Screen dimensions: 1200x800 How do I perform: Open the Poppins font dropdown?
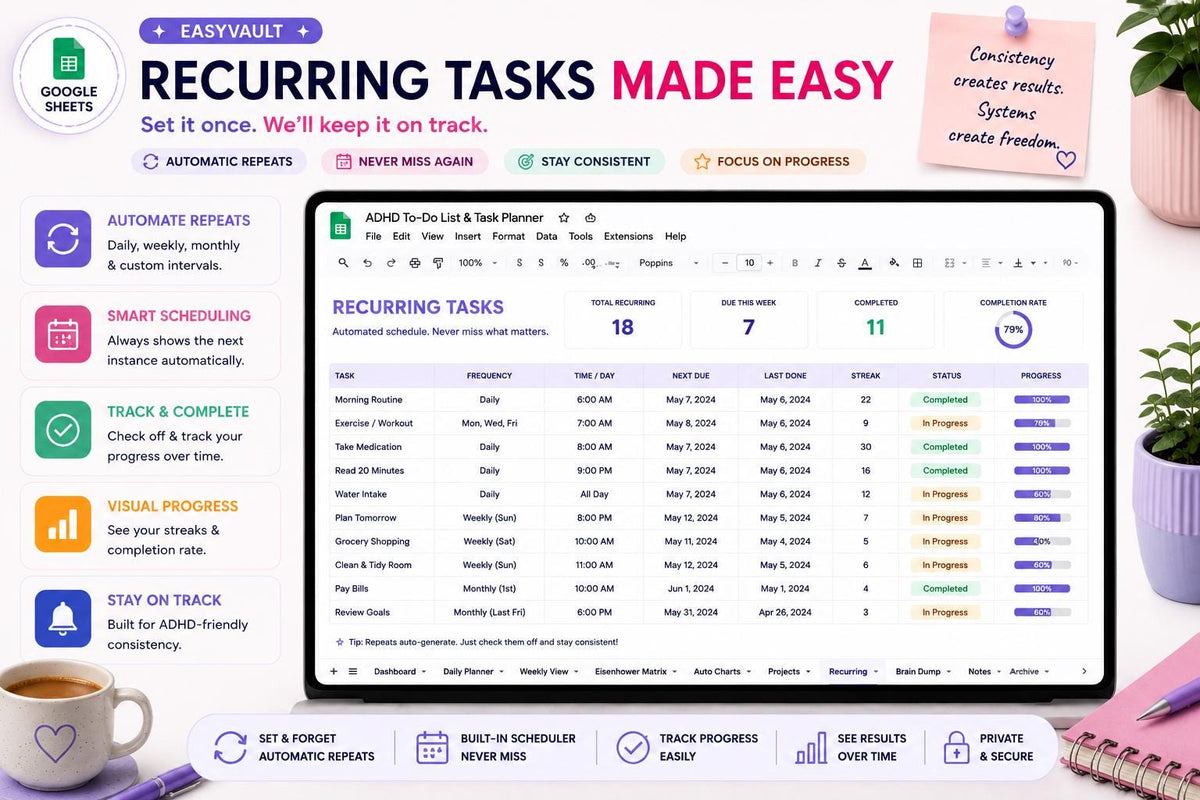click(671, 263)
